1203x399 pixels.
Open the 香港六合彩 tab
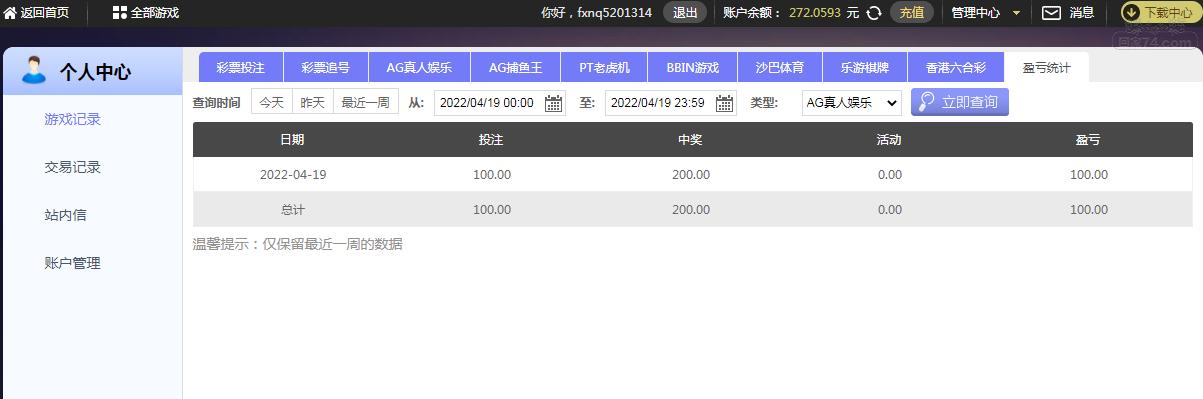tap(956, 68)
